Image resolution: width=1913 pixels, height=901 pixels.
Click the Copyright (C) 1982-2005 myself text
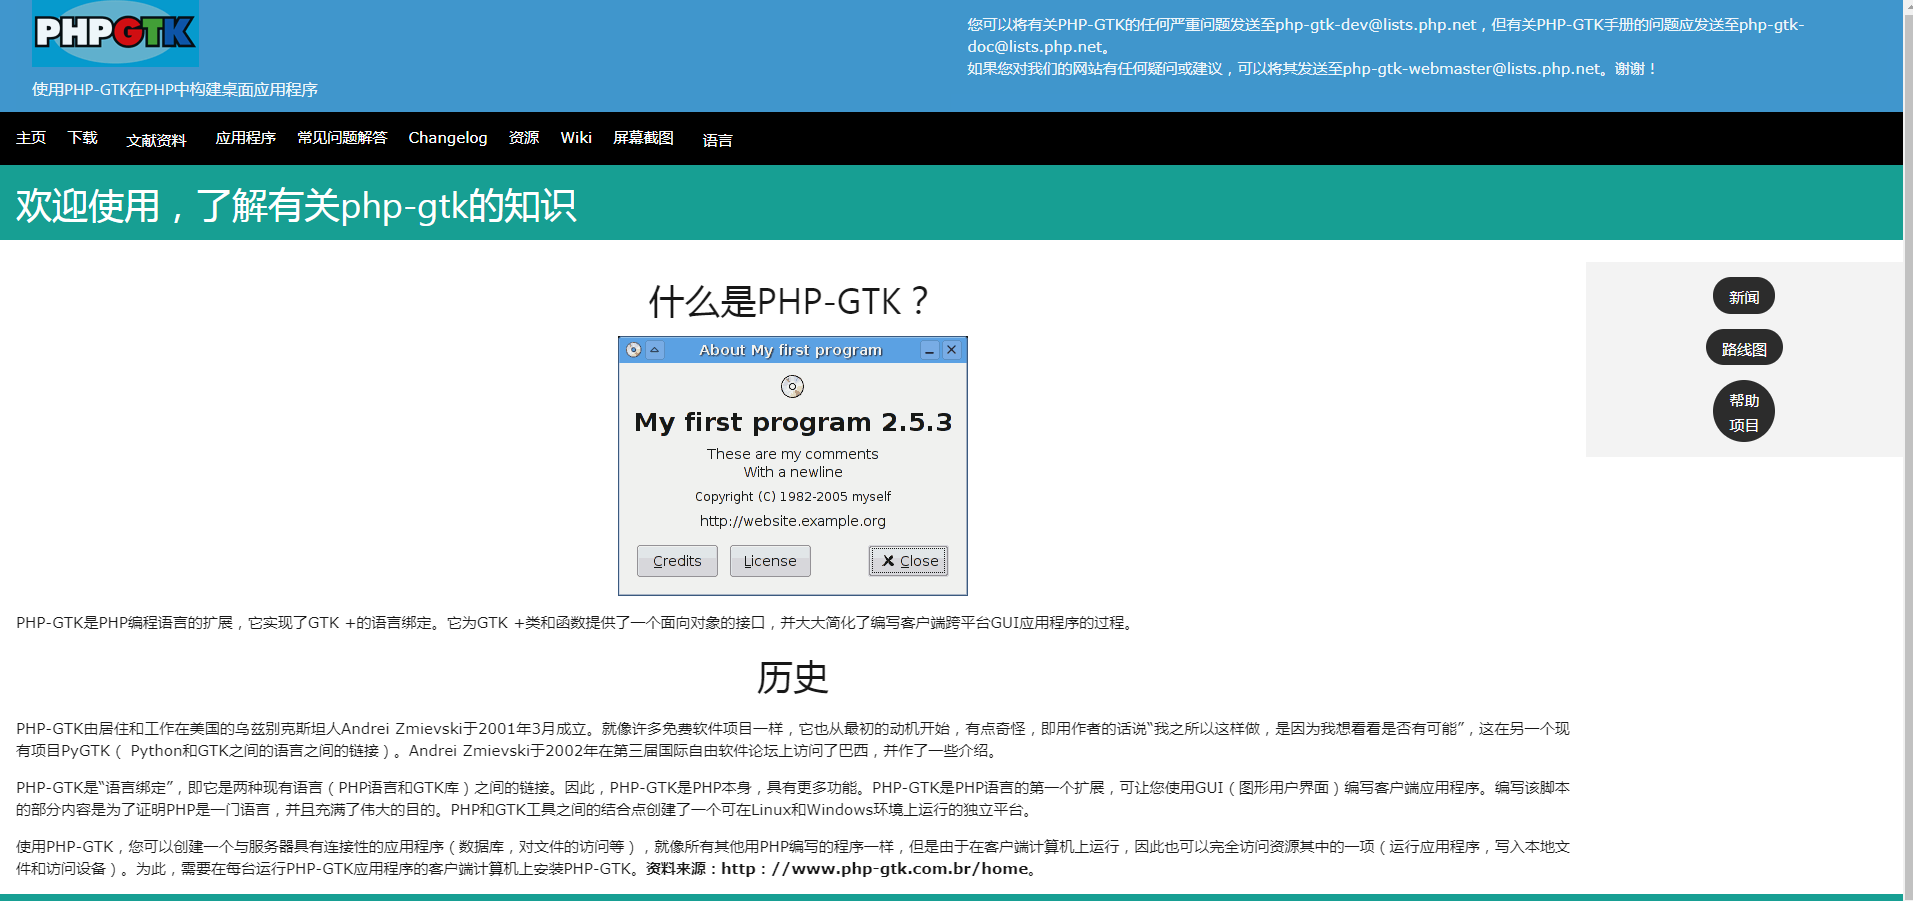tap(793, 496)
